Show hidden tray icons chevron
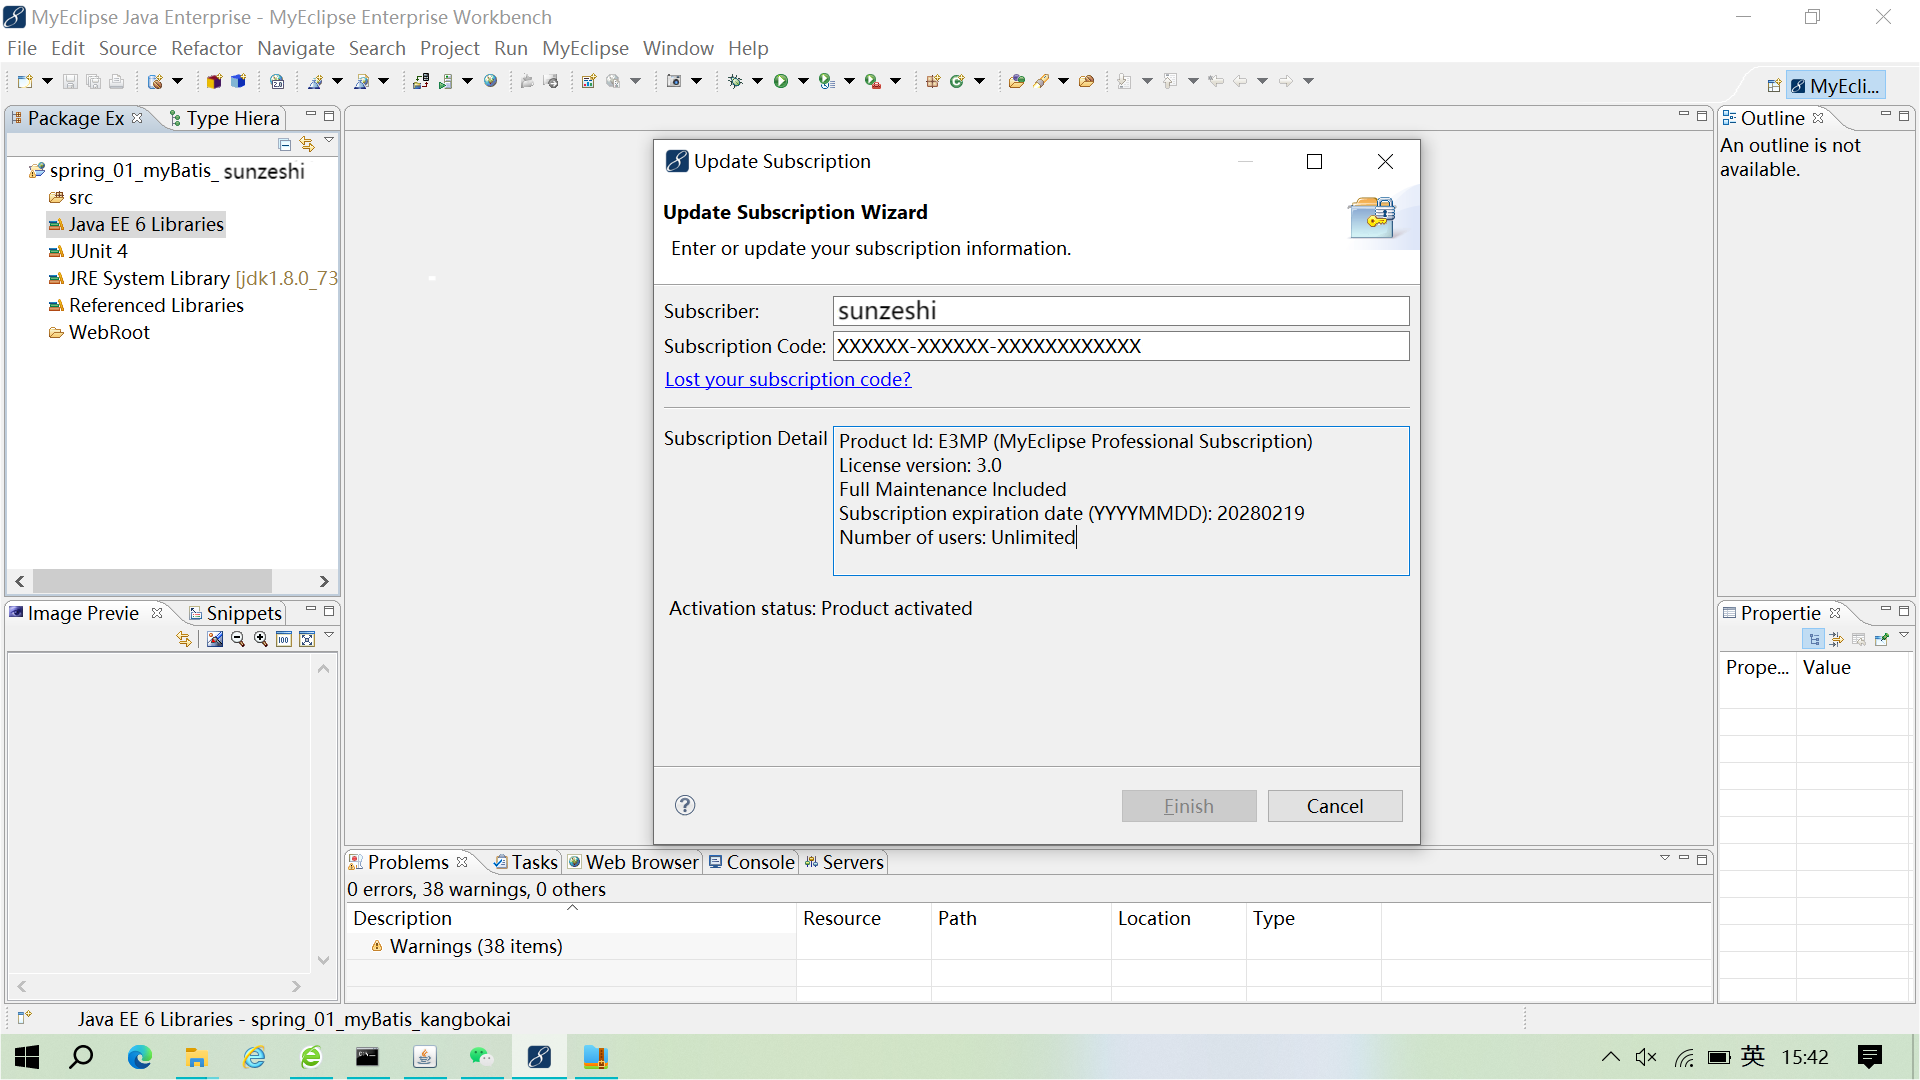This screenshot has height=1080, width=1920. click(x=1610, y=1057)
